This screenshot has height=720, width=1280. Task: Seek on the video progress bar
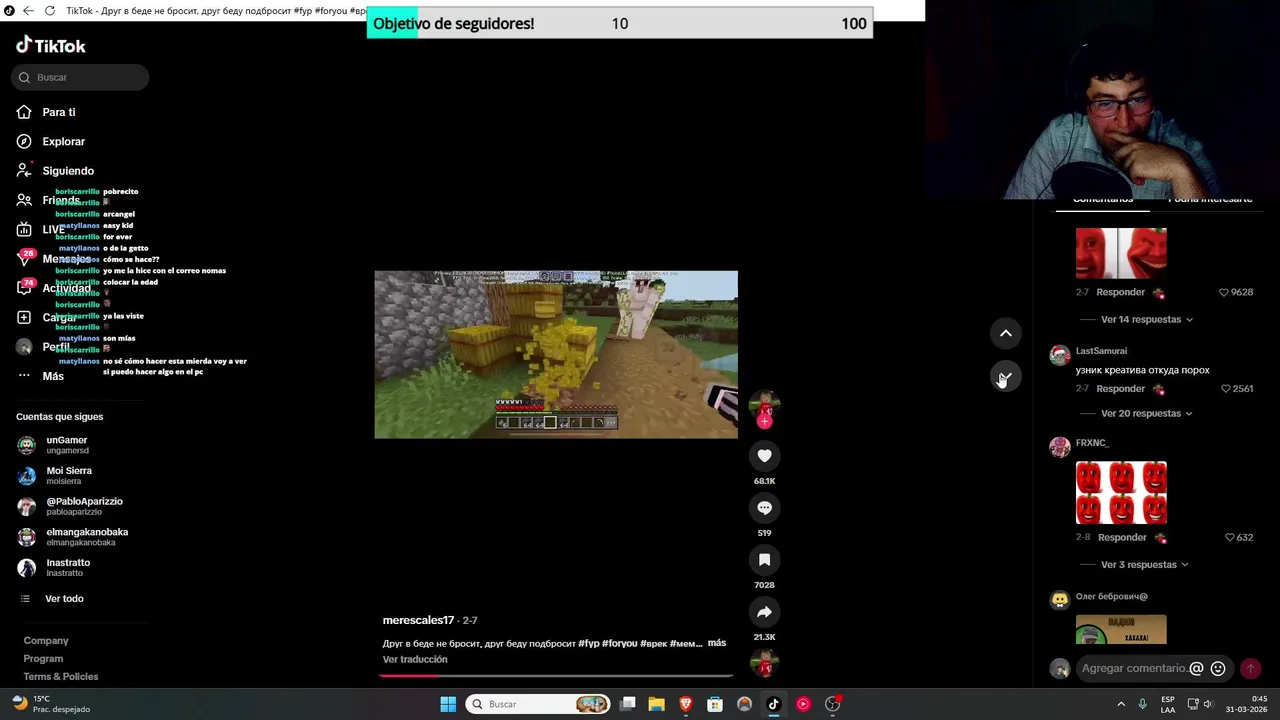(556, 675)
